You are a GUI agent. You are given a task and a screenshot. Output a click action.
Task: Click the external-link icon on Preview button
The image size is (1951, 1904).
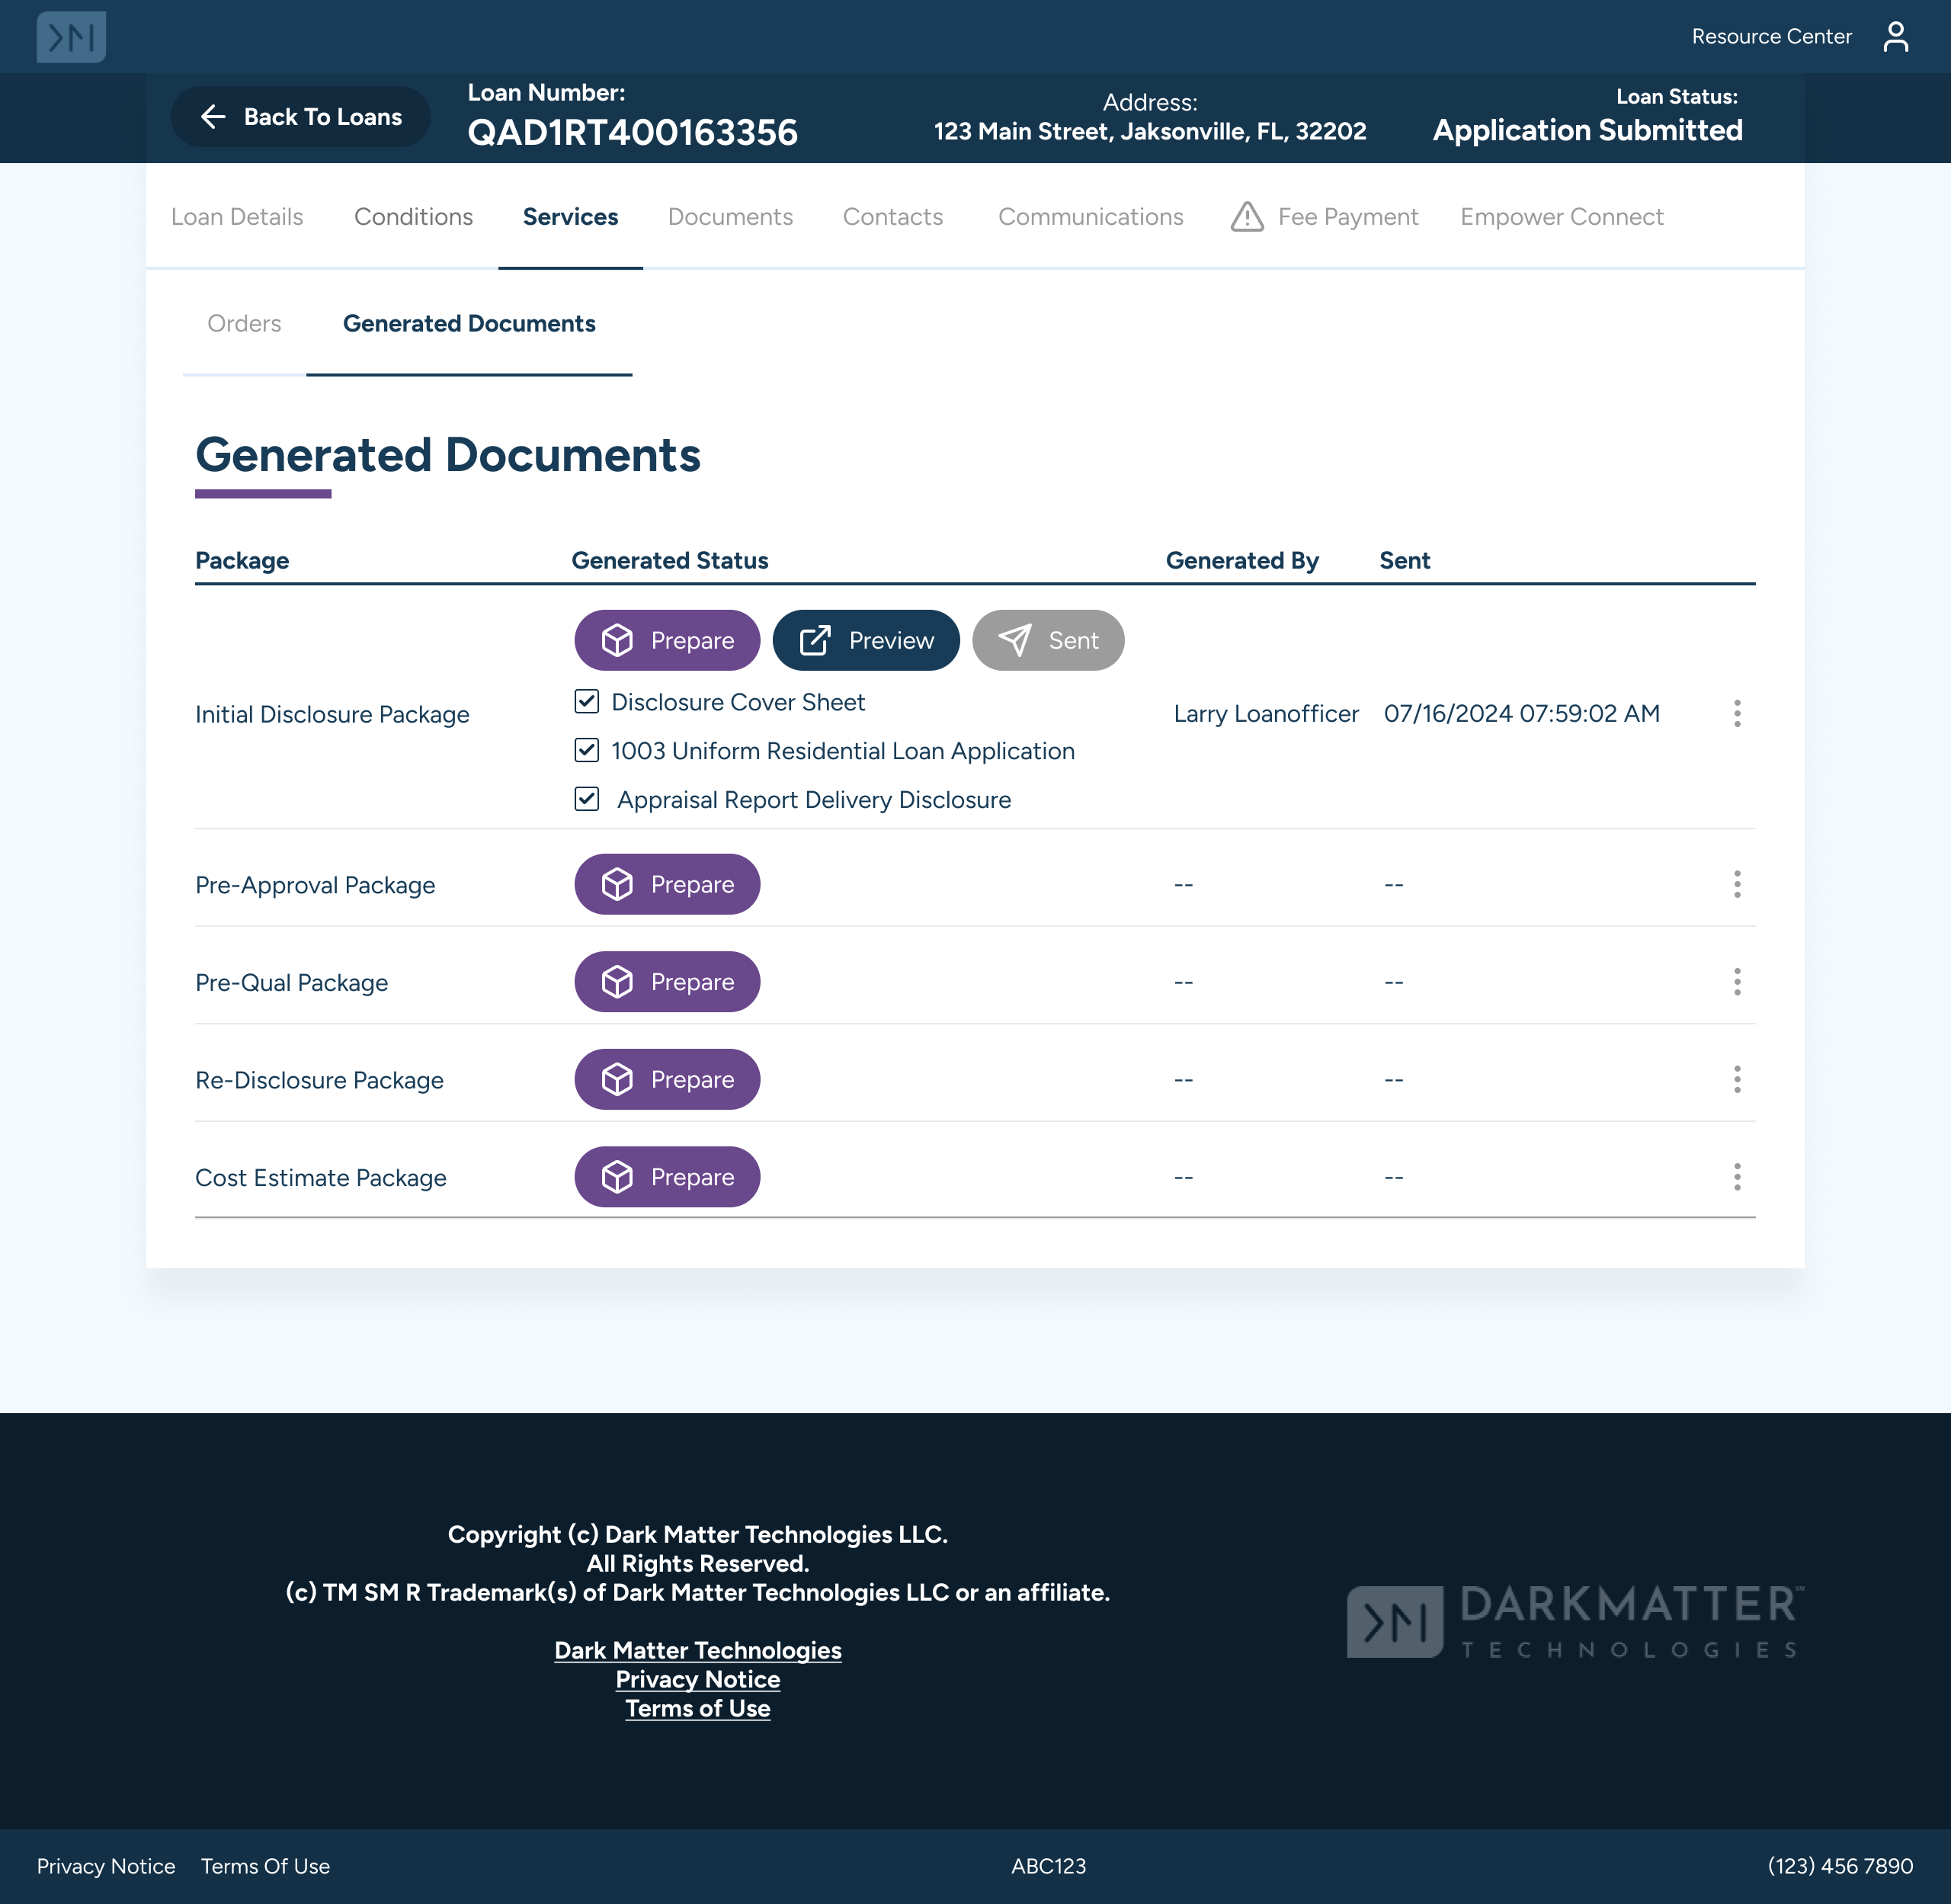pos(815,641)
